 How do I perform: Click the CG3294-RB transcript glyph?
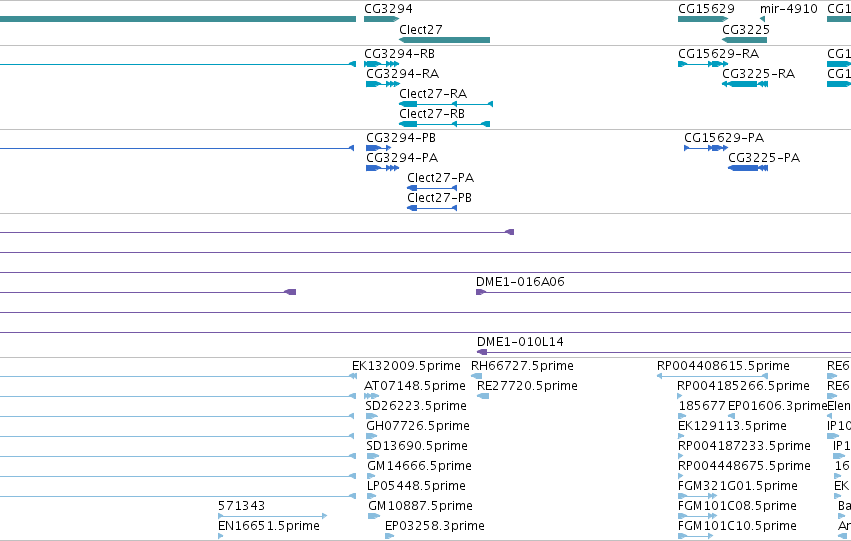(x=382, y=64)
